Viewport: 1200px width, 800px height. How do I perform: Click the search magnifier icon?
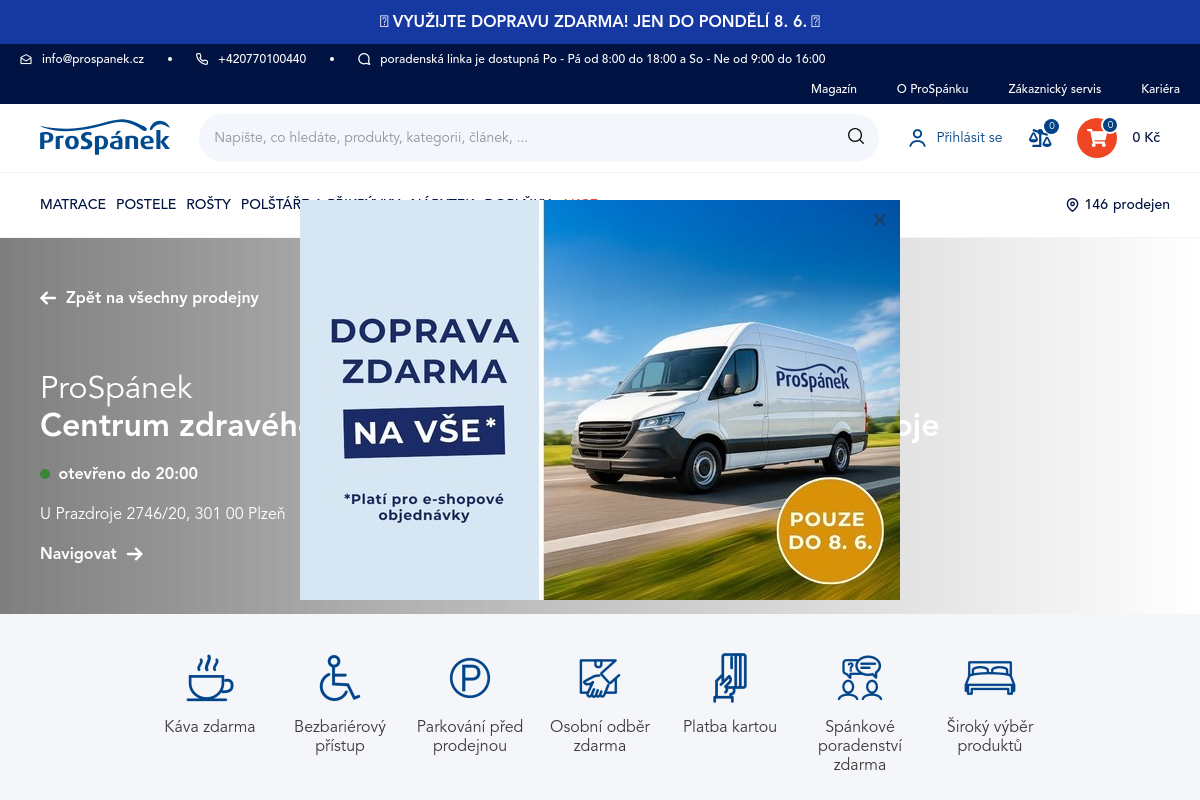856,137
